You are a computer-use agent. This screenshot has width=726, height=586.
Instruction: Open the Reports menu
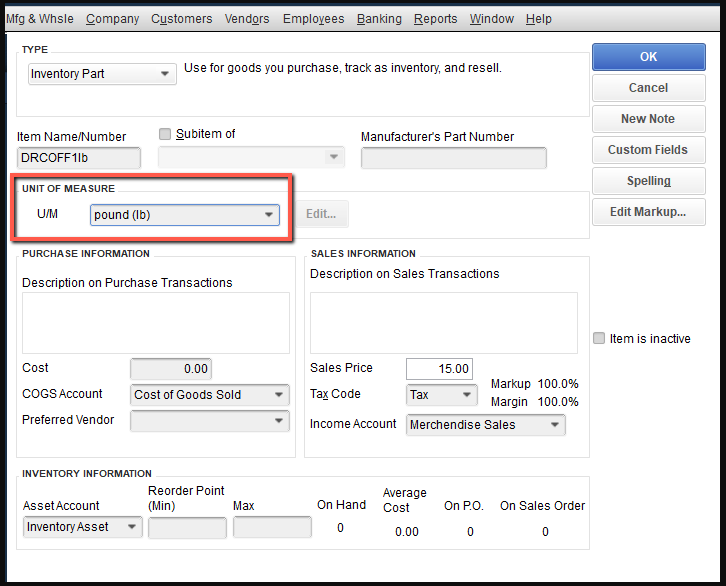coord(435,19)
